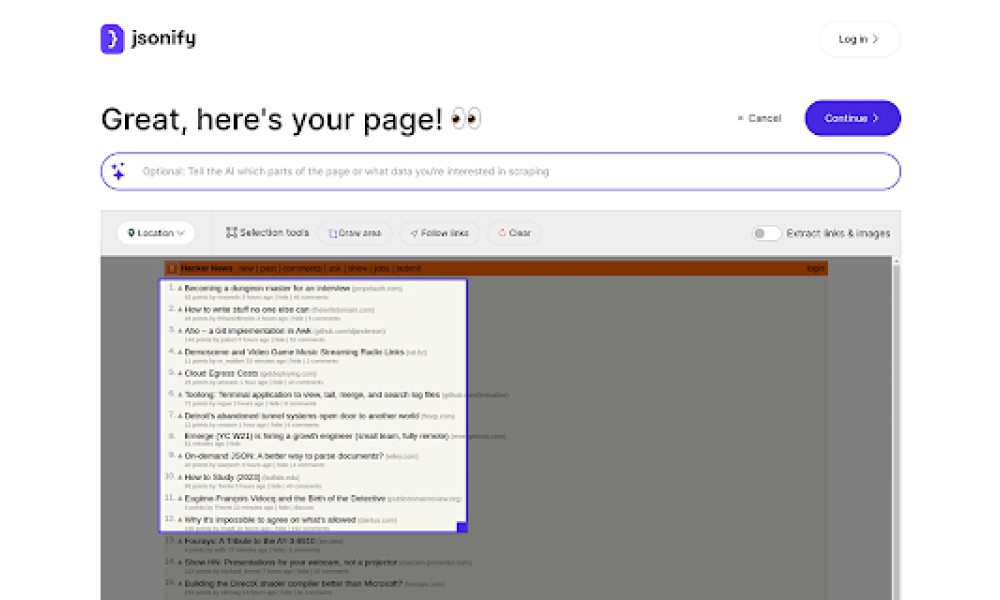The width and height of the screenshot is (1000, 600).
Task: Select the Follow links tool
Action: (x=439, y=233)
